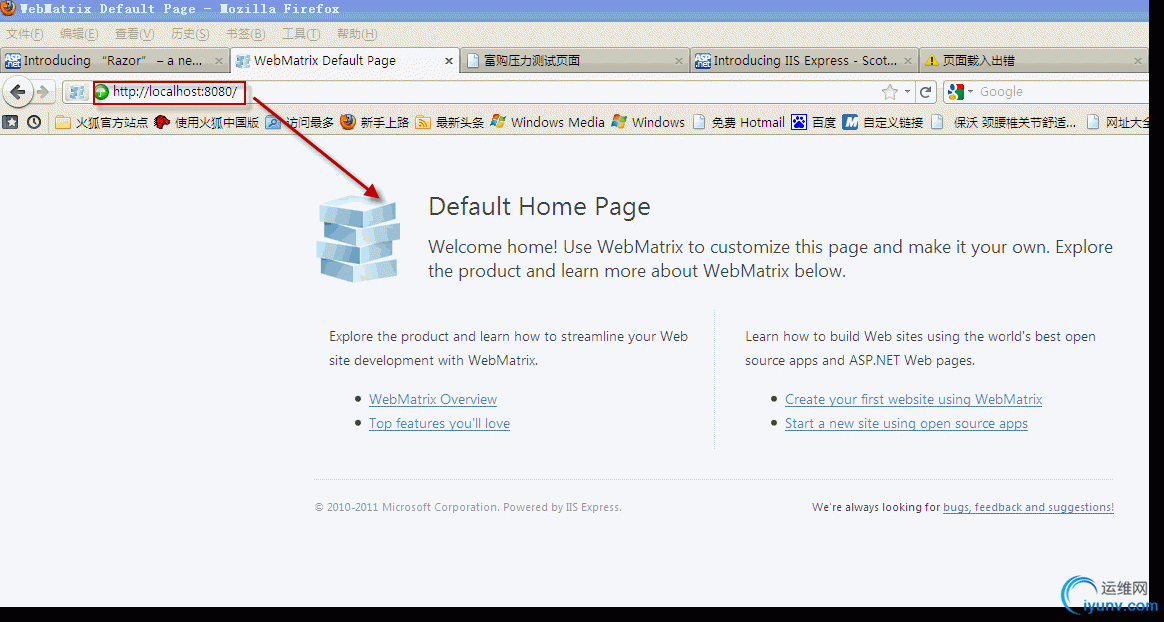The width and height of the screenshot is (1164, 622).
Task: Bookmark this page with the star icon
Action: click(889, 92)
